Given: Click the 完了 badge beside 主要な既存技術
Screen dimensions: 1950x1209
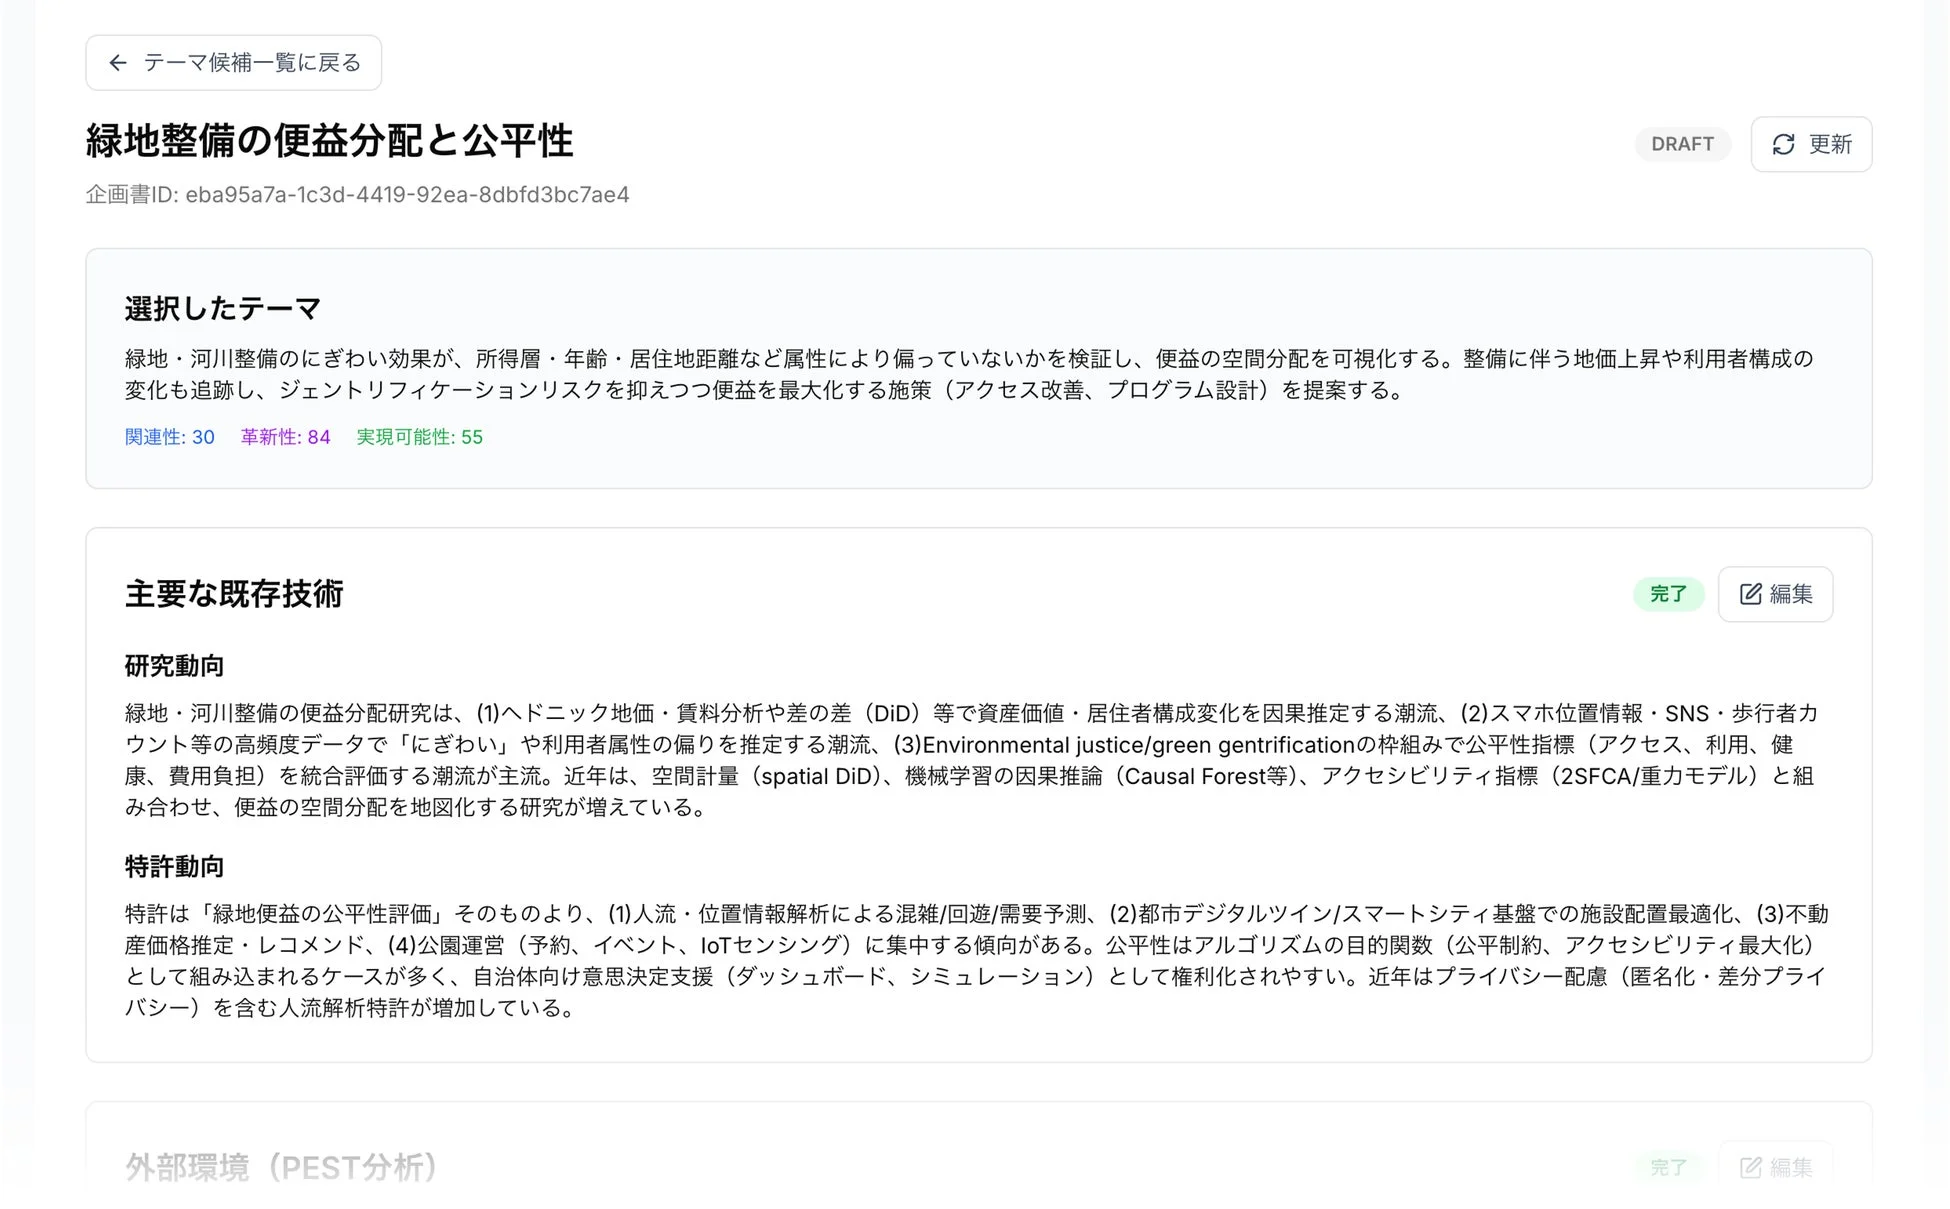Looking at the screenshot, I should pos(1669,593).
